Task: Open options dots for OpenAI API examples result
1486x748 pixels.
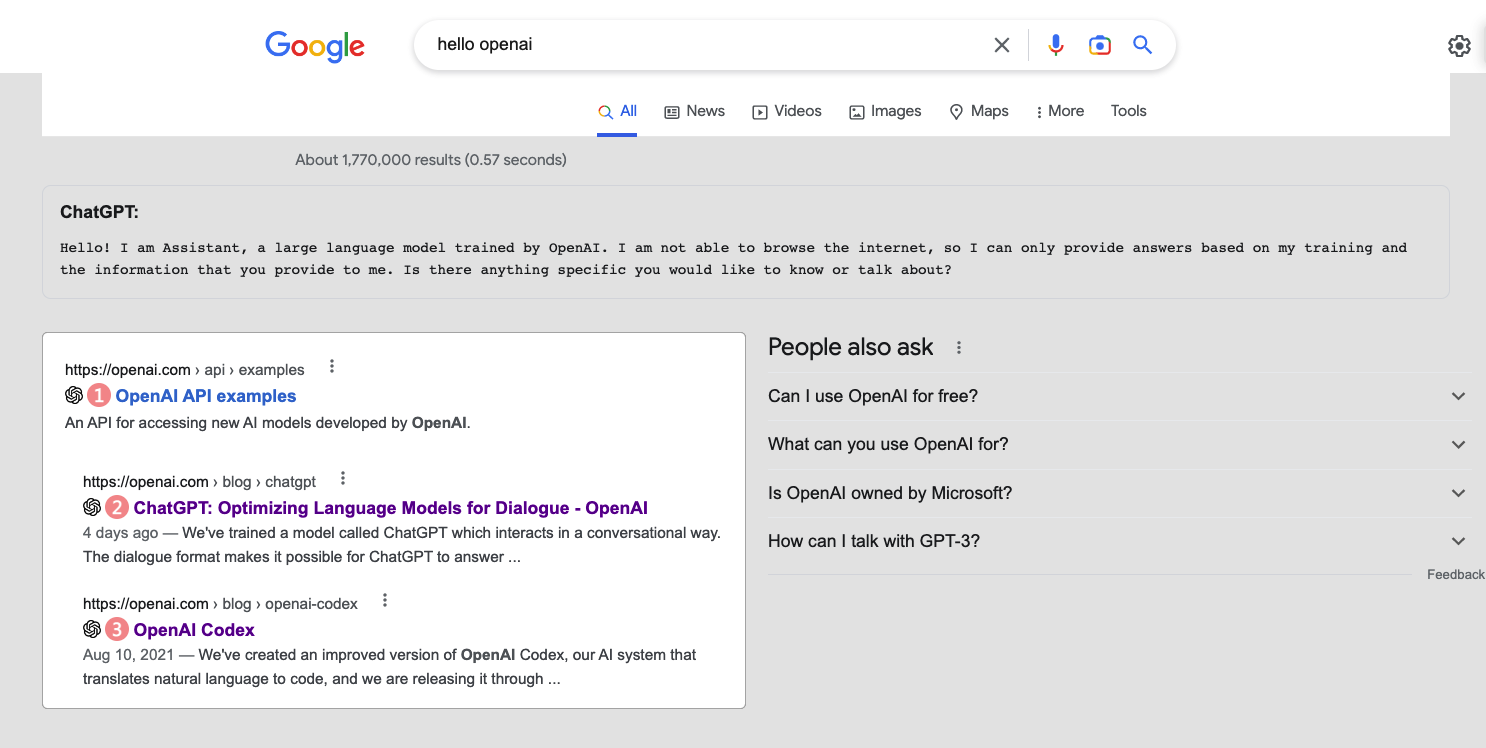Action: 332,367
